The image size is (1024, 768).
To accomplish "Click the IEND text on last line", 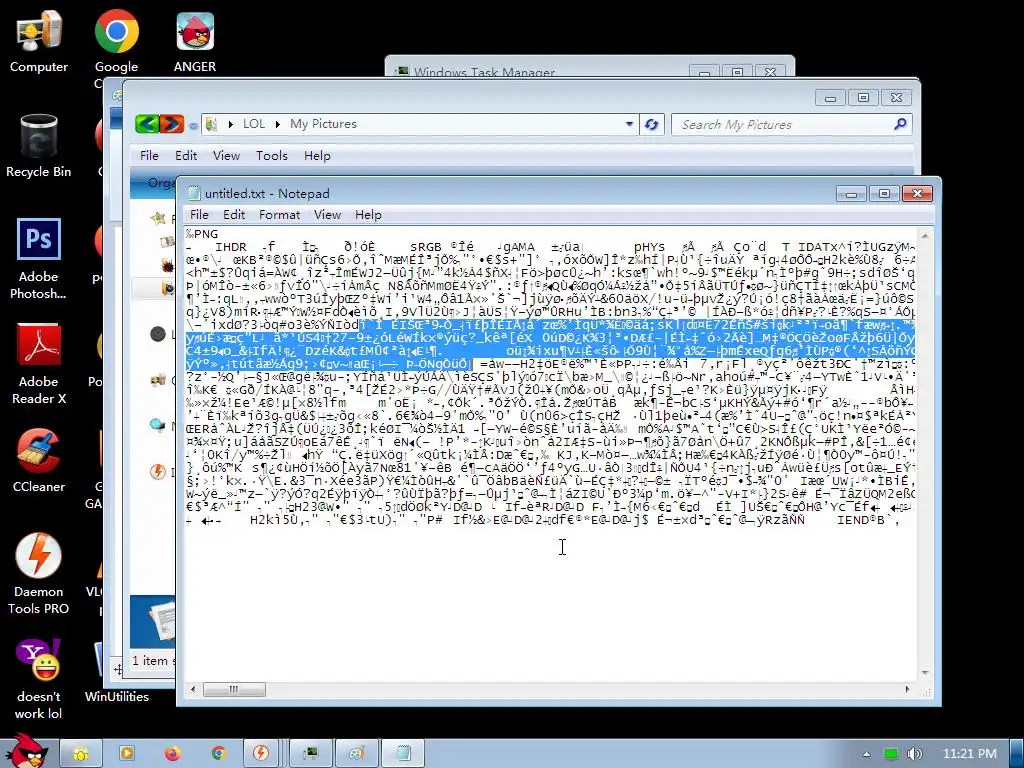I will tap(854, 520).
